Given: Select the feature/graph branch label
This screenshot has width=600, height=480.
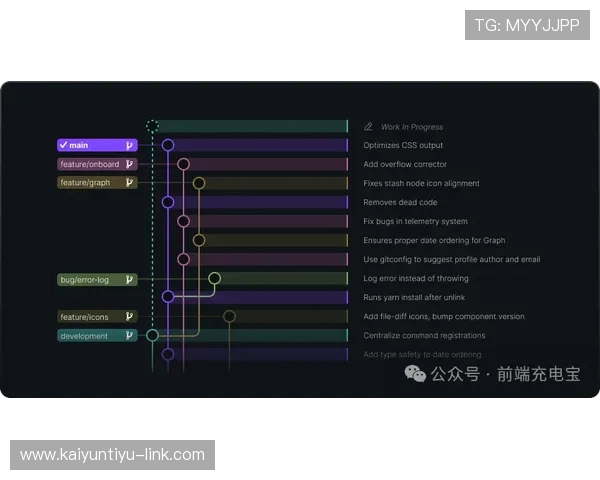Looking at the screenshot, I should pyautogui.click(x=86, y=183).
